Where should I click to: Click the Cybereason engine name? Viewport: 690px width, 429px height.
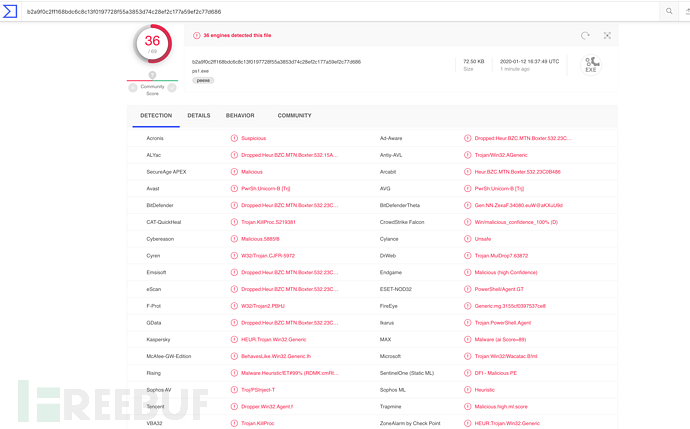coord(160,239)
